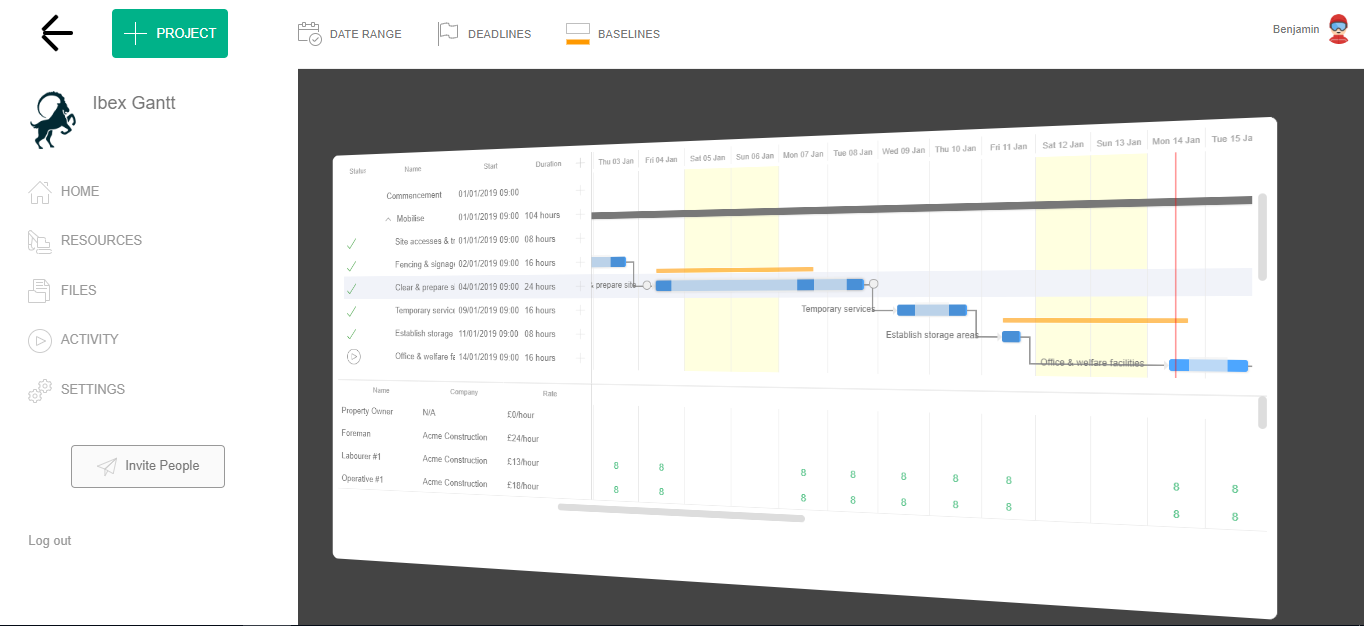Click the resources panel vertical scrollbar
1364x626 pixels.
1262,412
